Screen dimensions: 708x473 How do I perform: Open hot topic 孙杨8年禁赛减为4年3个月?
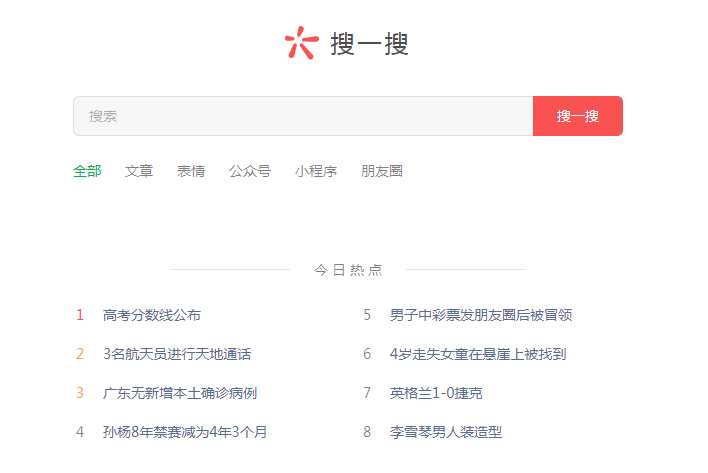point(185,432)
